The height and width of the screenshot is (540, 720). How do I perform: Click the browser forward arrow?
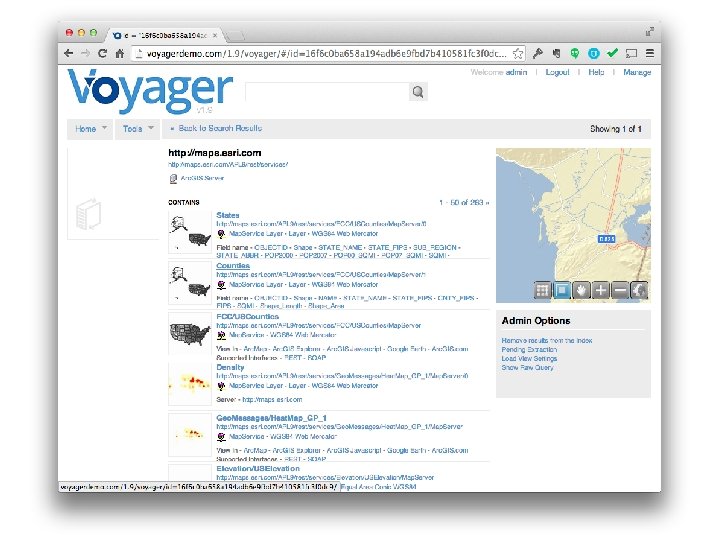(x=85, y=53)
